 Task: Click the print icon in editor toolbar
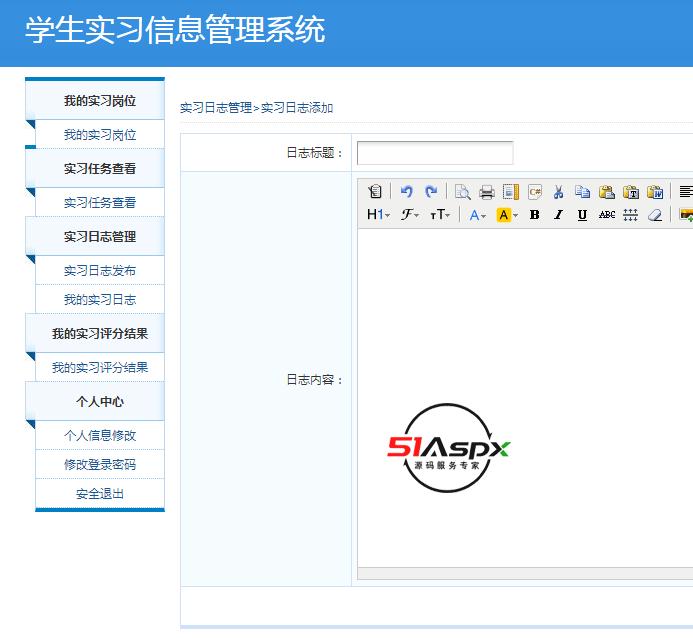coord(487,192)
